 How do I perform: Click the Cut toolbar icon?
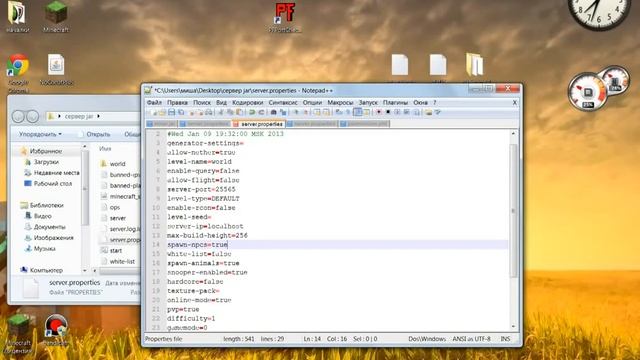point(221,112)
